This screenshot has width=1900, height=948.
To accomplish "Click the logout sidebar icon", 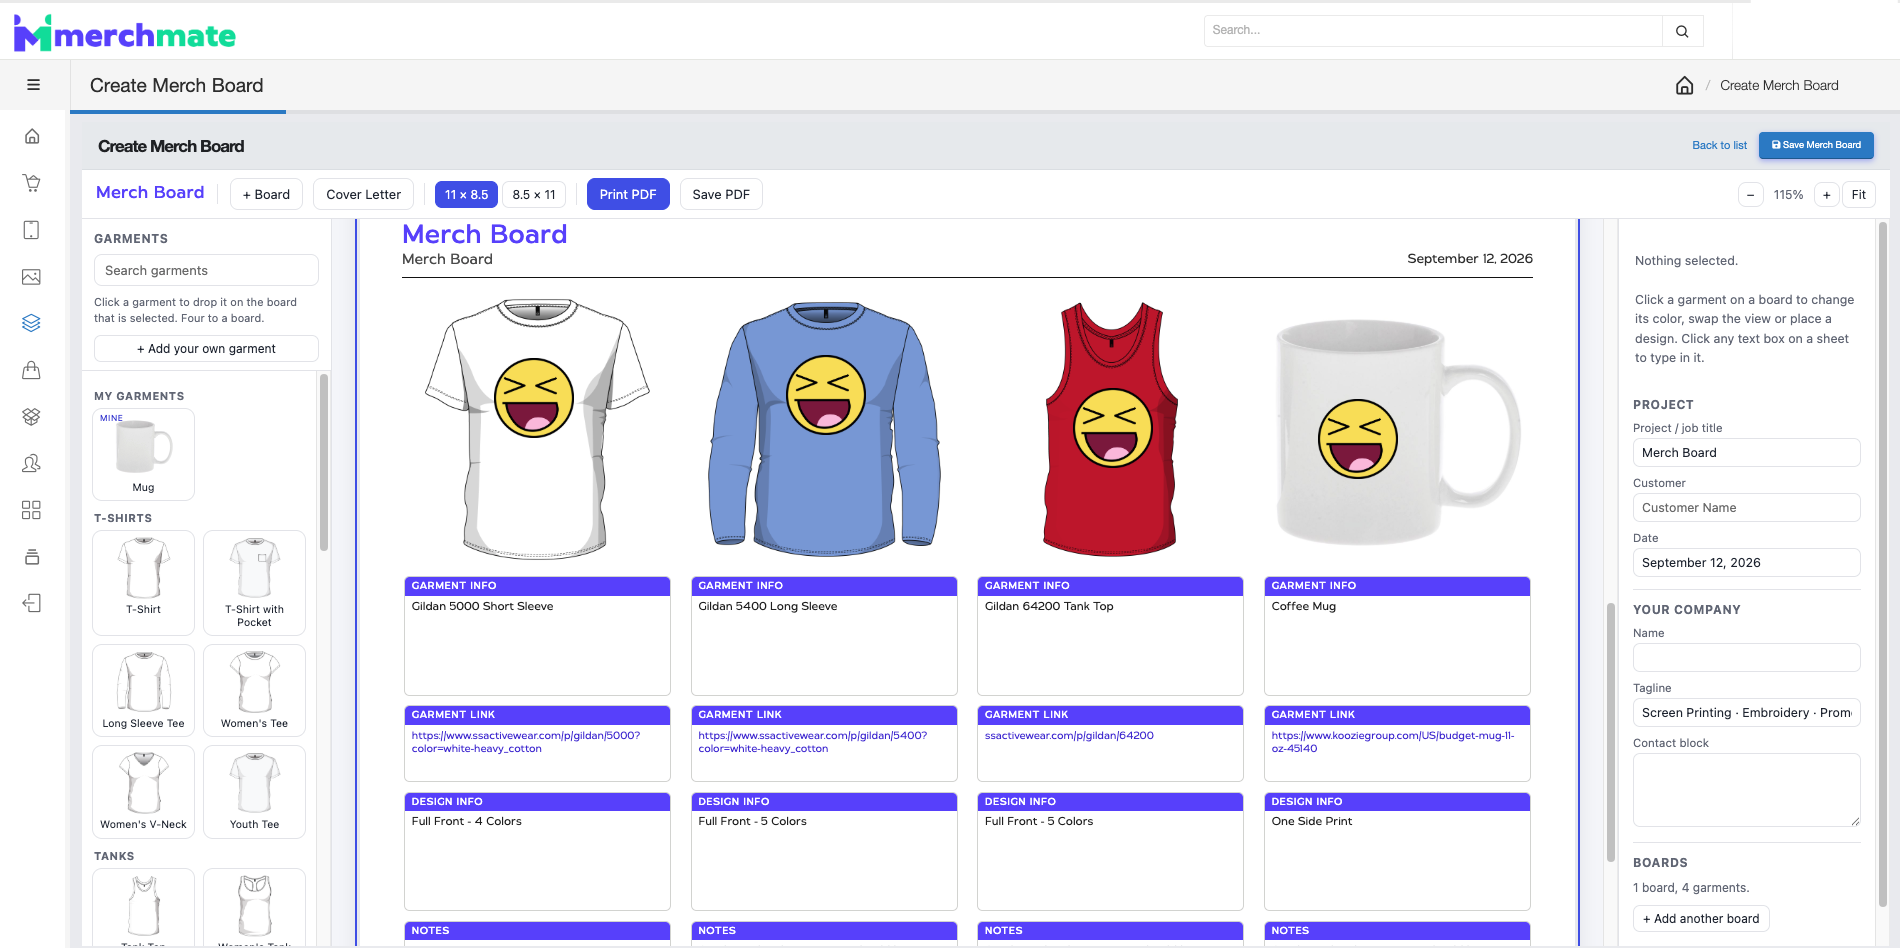I will pos(32,603).
